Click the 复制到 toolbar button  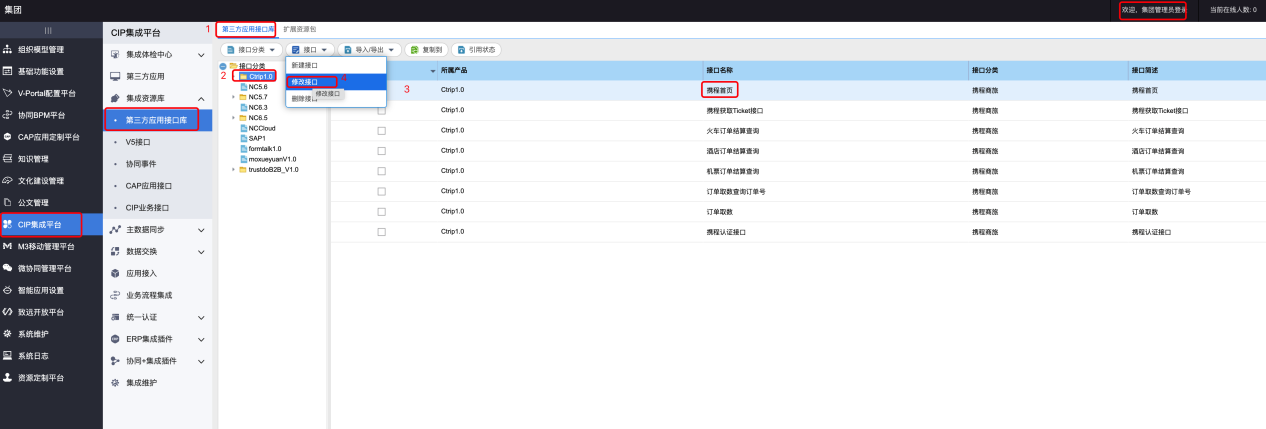[426, 49]
